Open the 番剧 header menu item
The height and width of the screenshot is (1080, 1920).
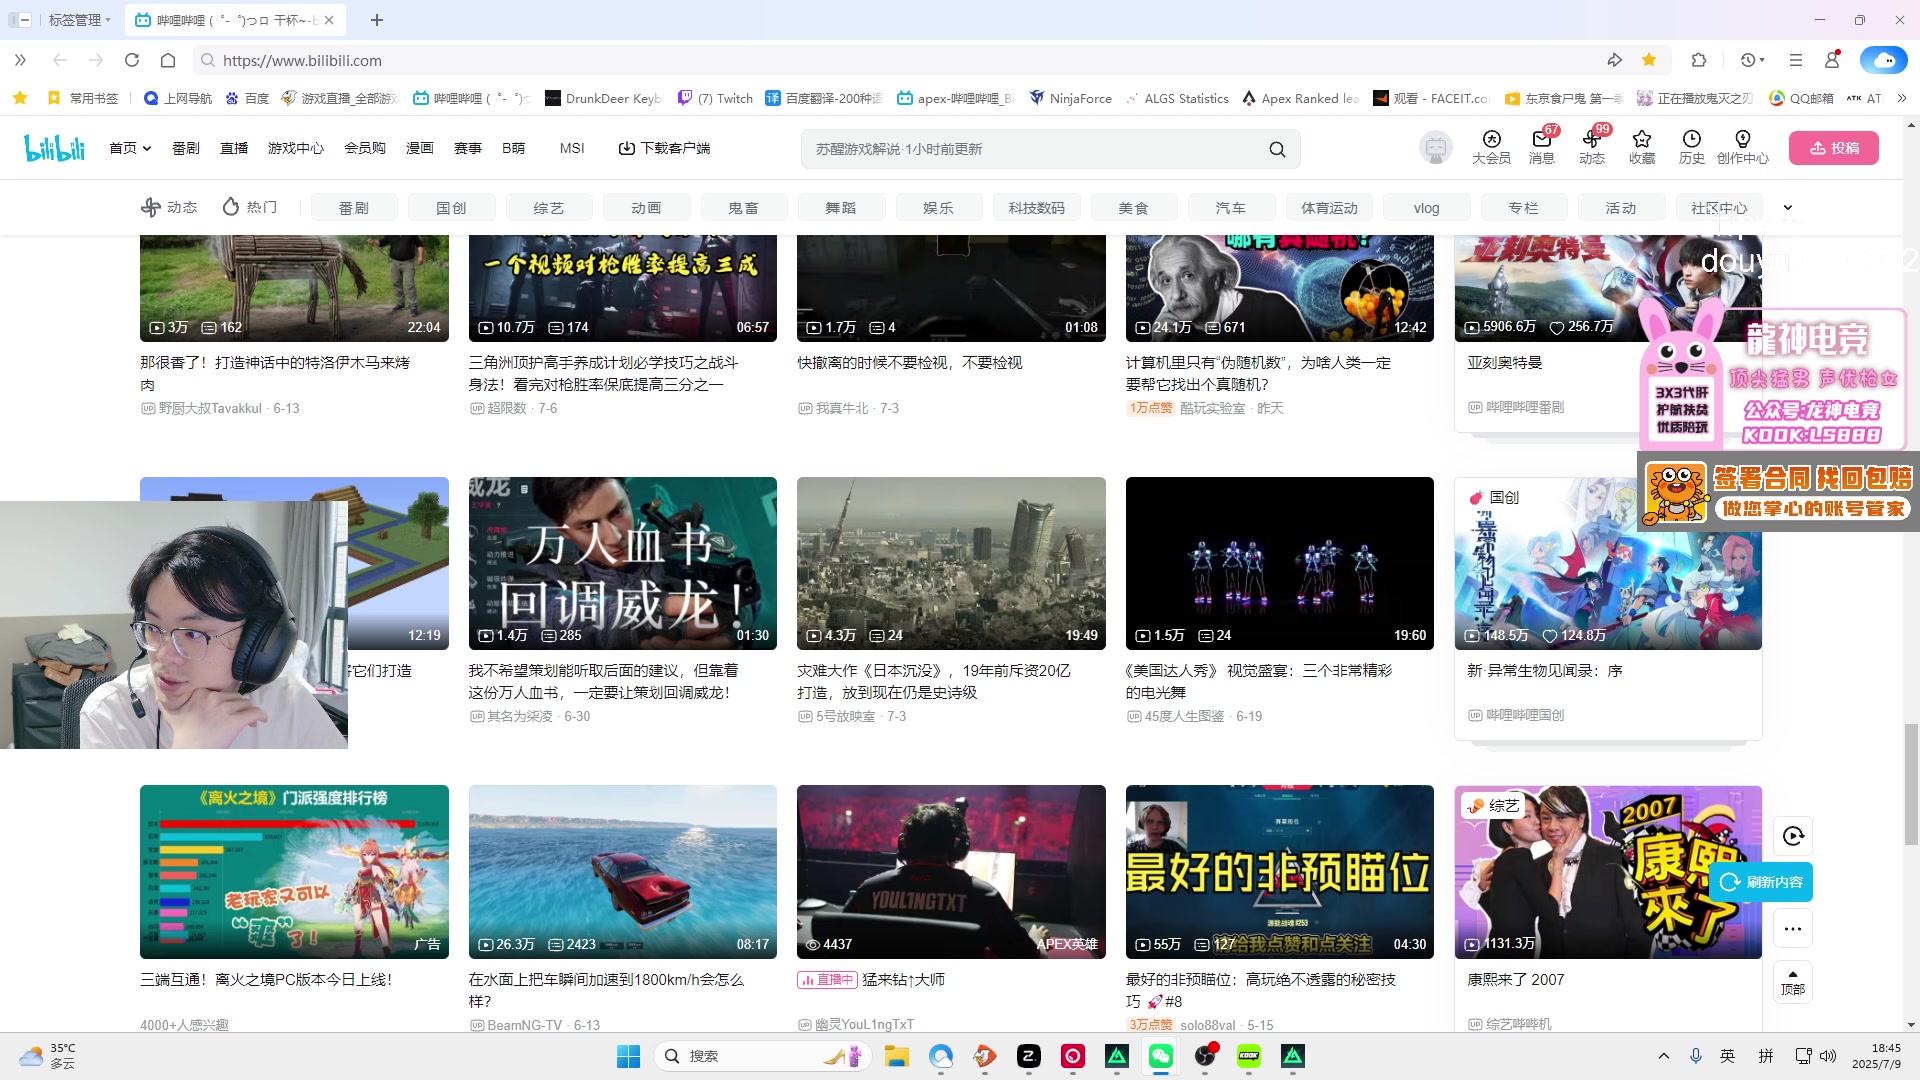tap(186, 148)
